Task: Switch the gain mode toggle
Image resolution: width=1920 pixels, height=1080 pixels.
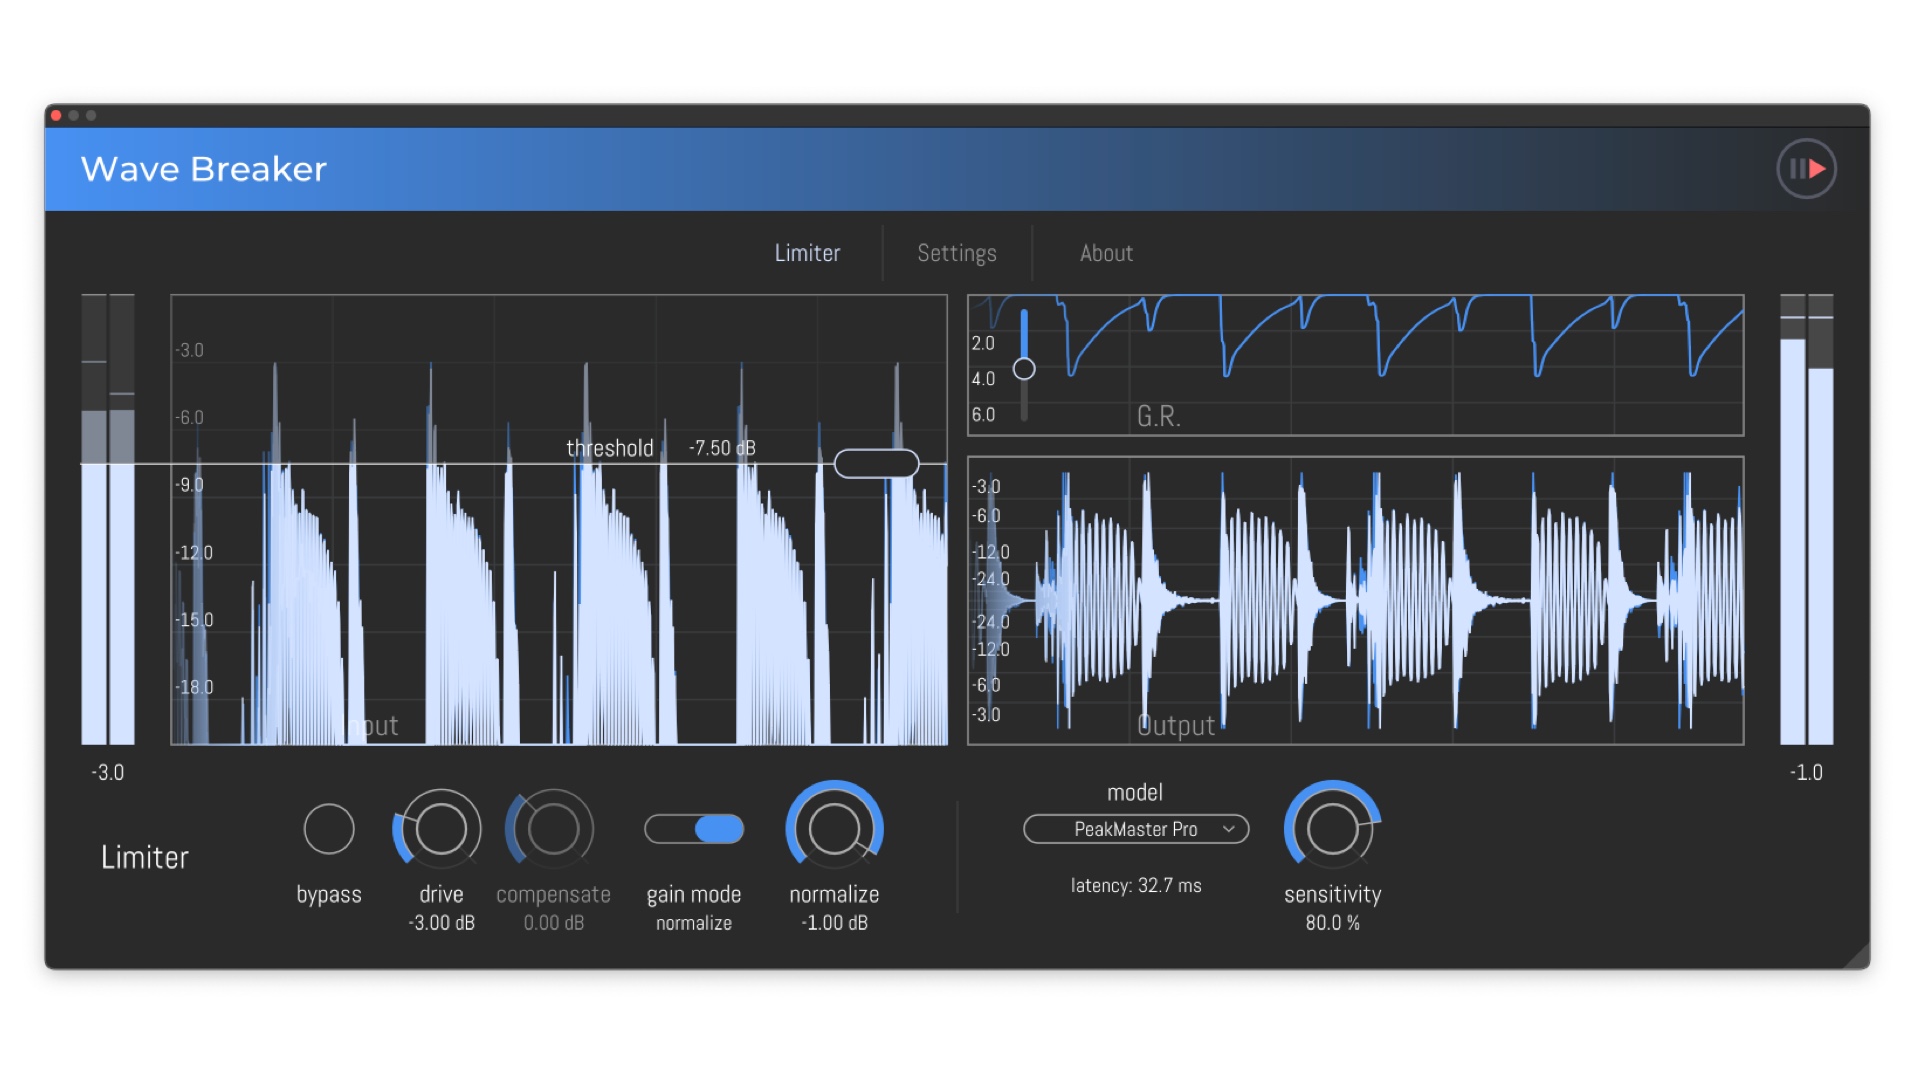Action: [x=694, y=829]
